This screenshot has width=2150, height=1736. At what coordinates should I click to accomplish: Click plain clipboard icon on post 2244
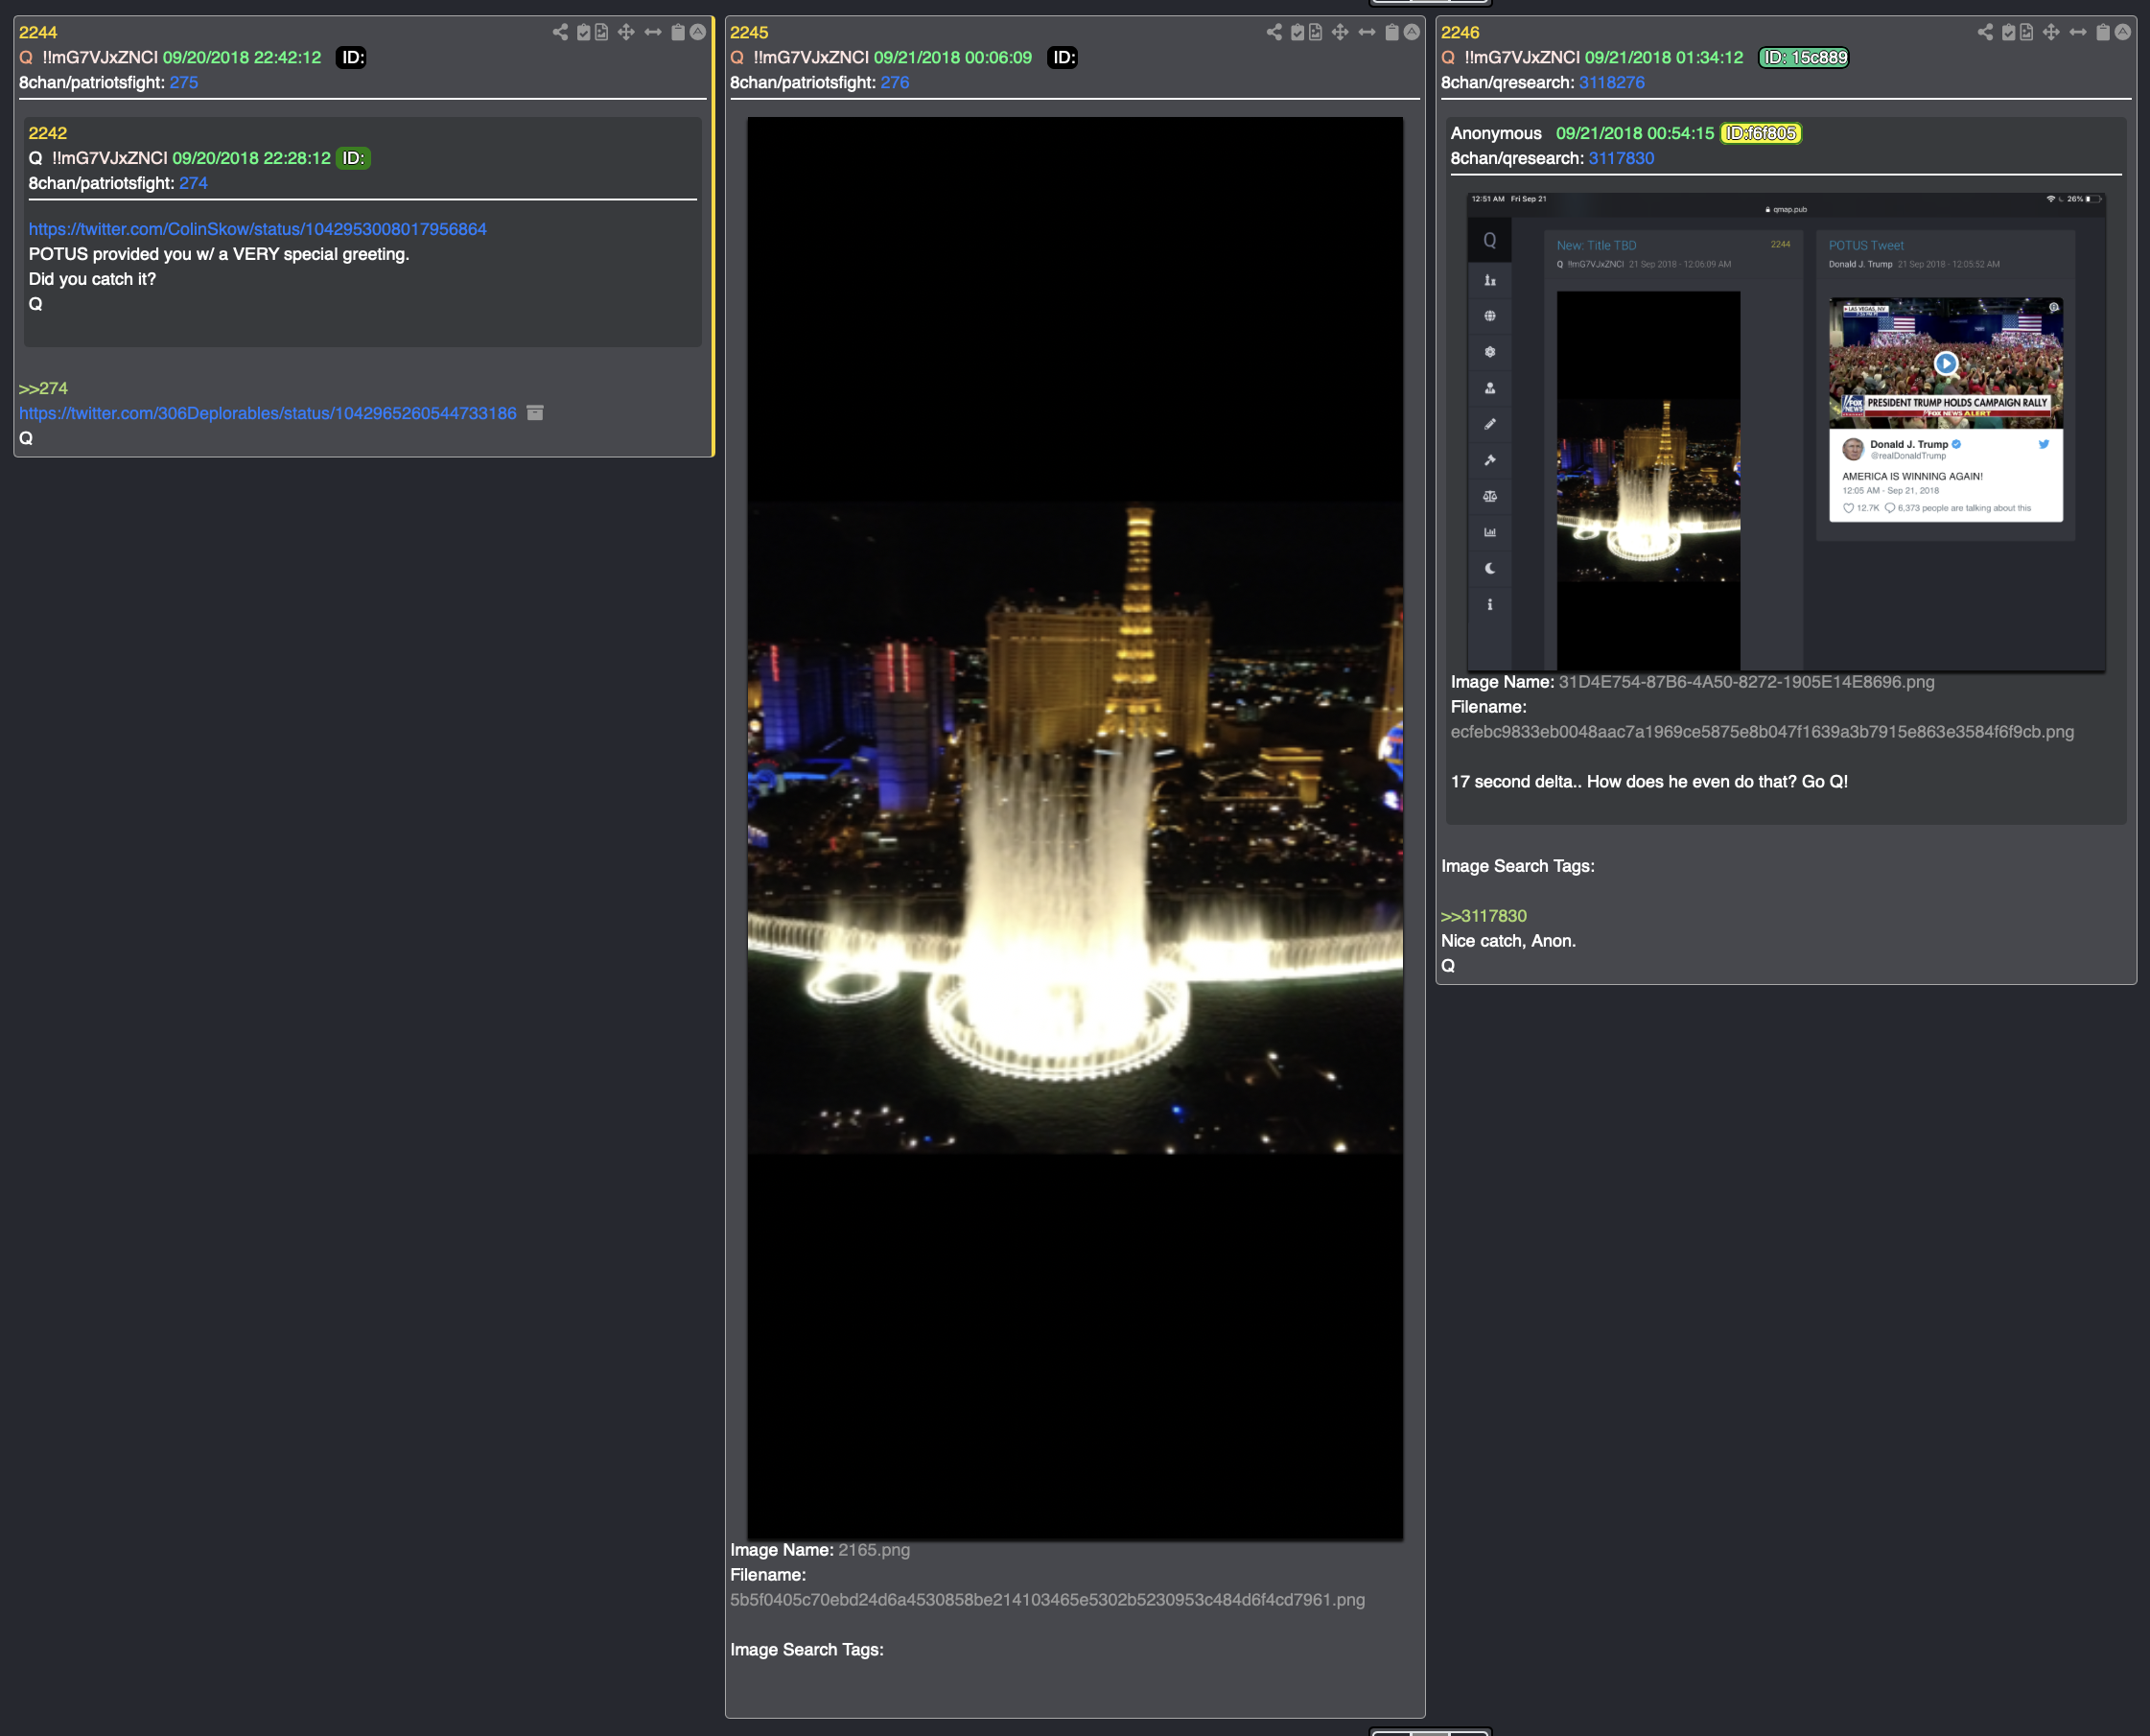tap(678, 32)
